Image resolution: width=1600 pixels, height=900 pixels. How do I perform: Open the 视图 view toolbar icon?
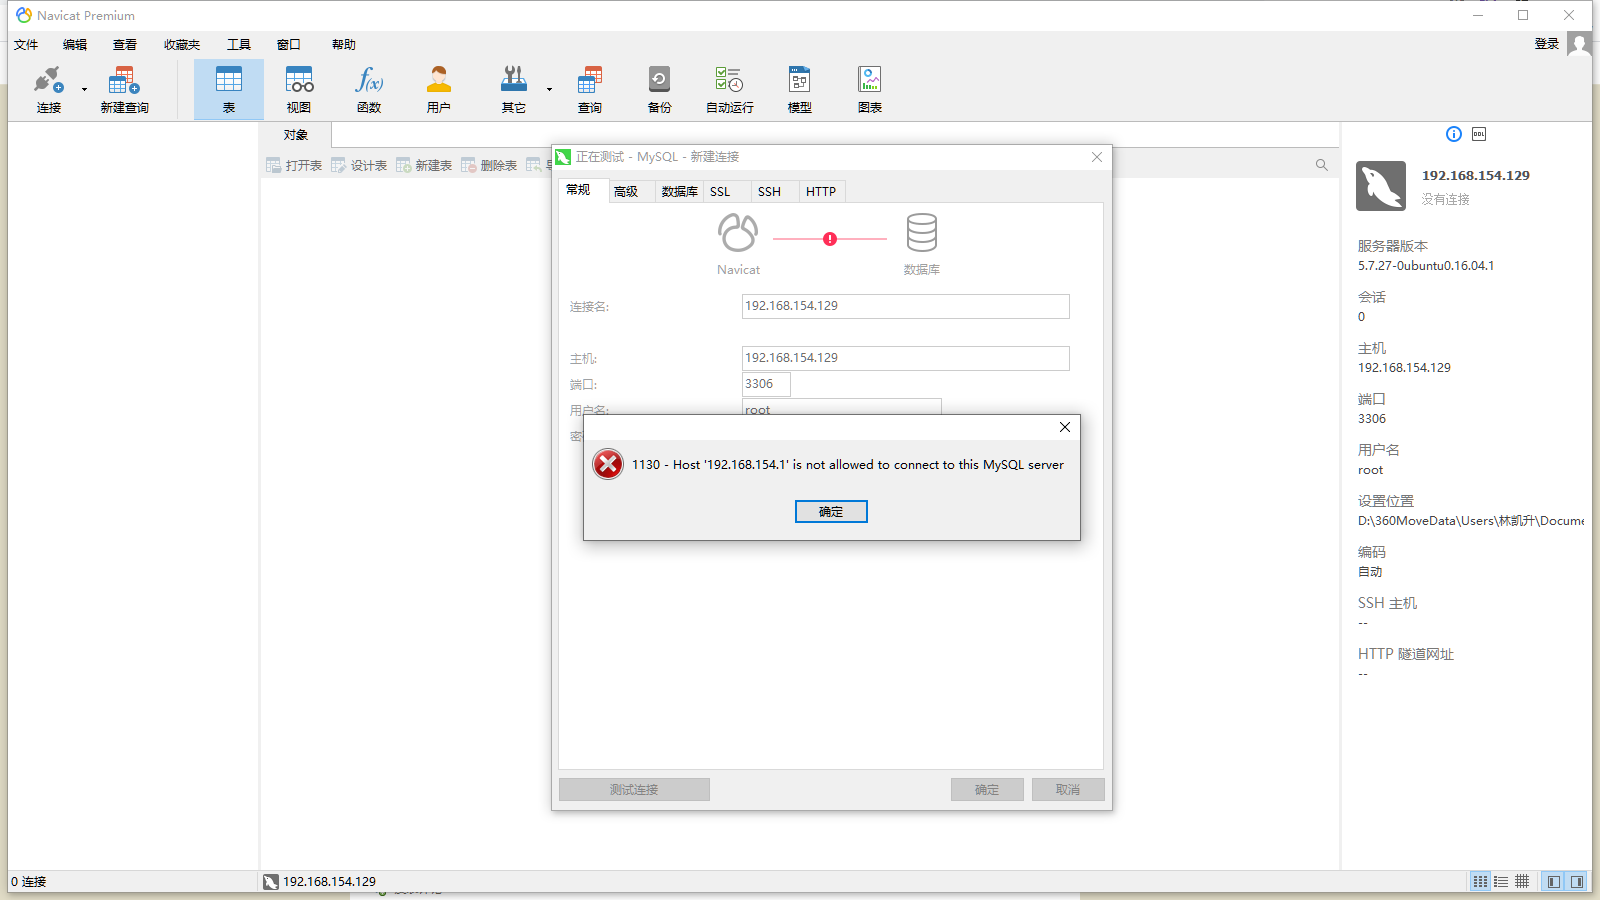click(x=299, y=89)
